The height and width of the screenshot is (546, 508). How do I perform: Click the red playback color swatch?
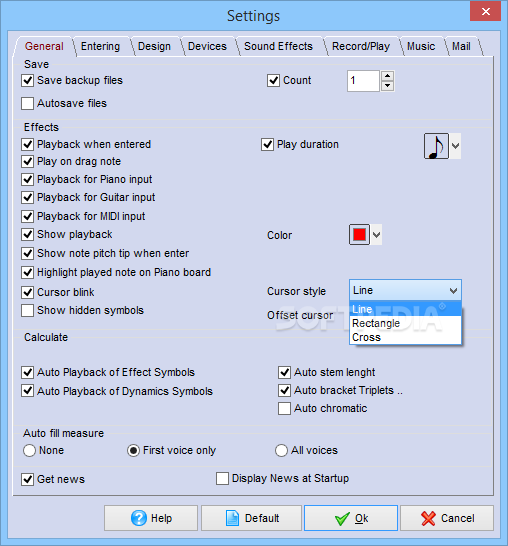(359, 235)
